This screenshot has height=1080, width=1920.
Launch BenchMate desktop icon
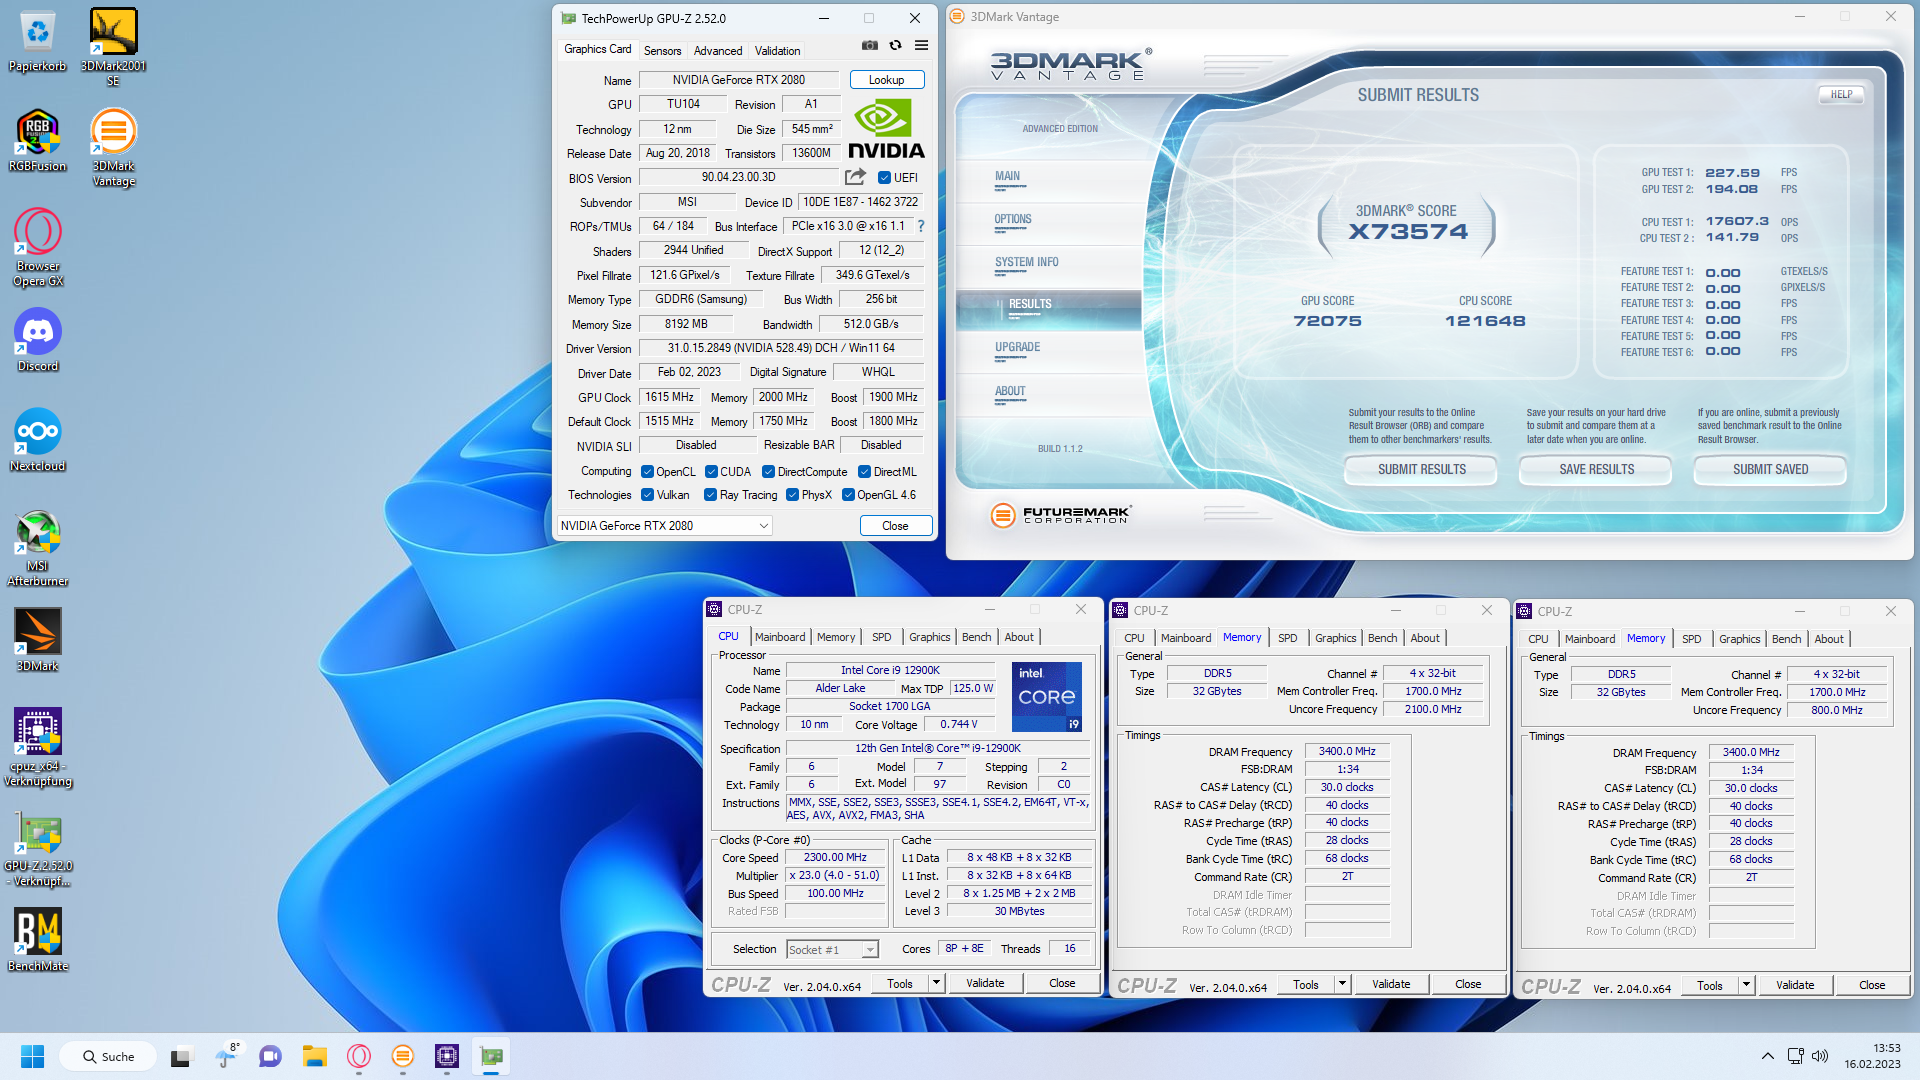click(x=38, y=940)
